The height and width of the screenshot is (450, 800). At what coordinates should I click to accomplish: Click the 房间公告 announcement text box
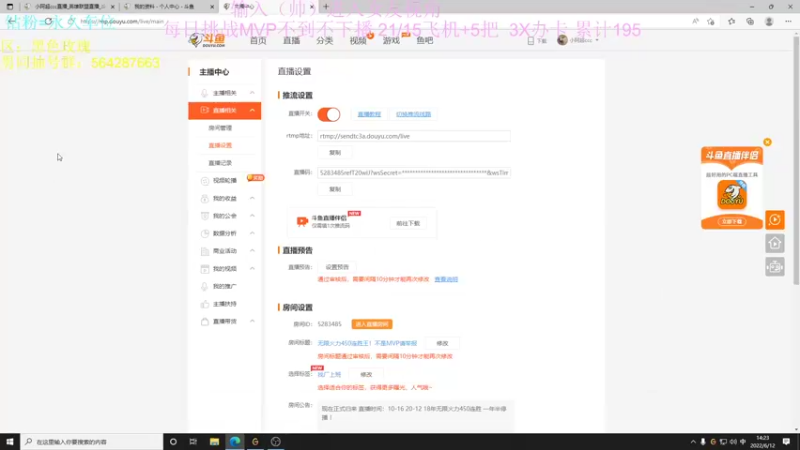(x=415, y=414)
